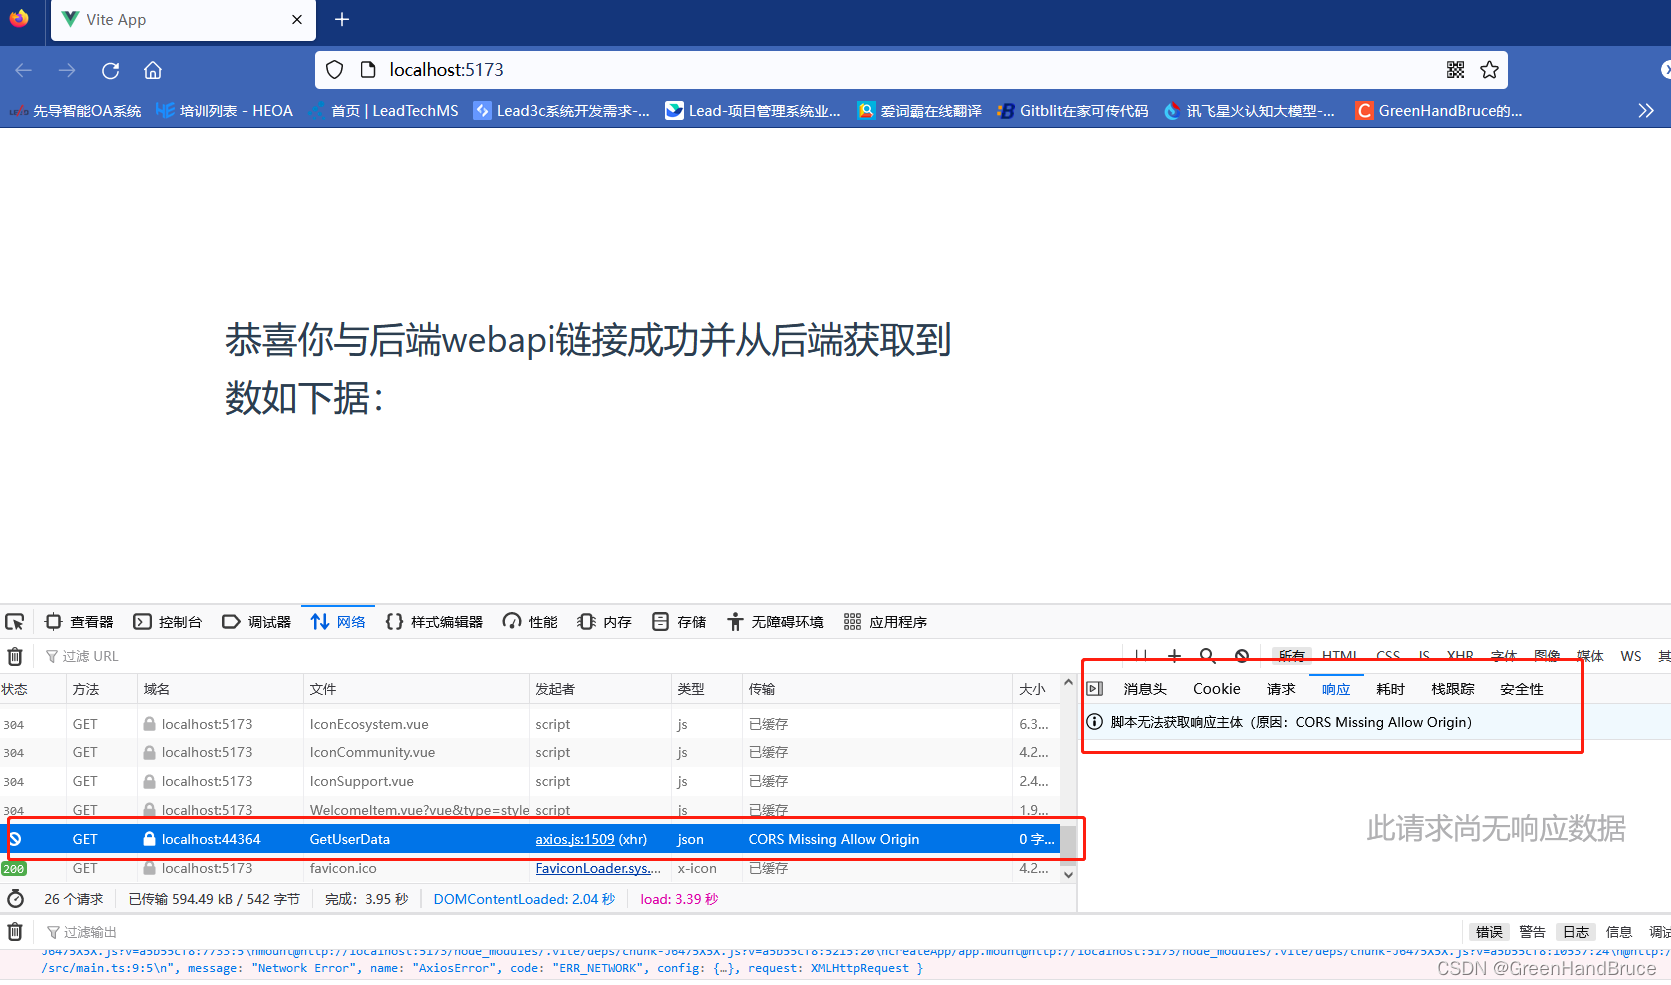1671x985 pixels.
Task: Select the 网络 network panel
Action: [x=339, y=622]
